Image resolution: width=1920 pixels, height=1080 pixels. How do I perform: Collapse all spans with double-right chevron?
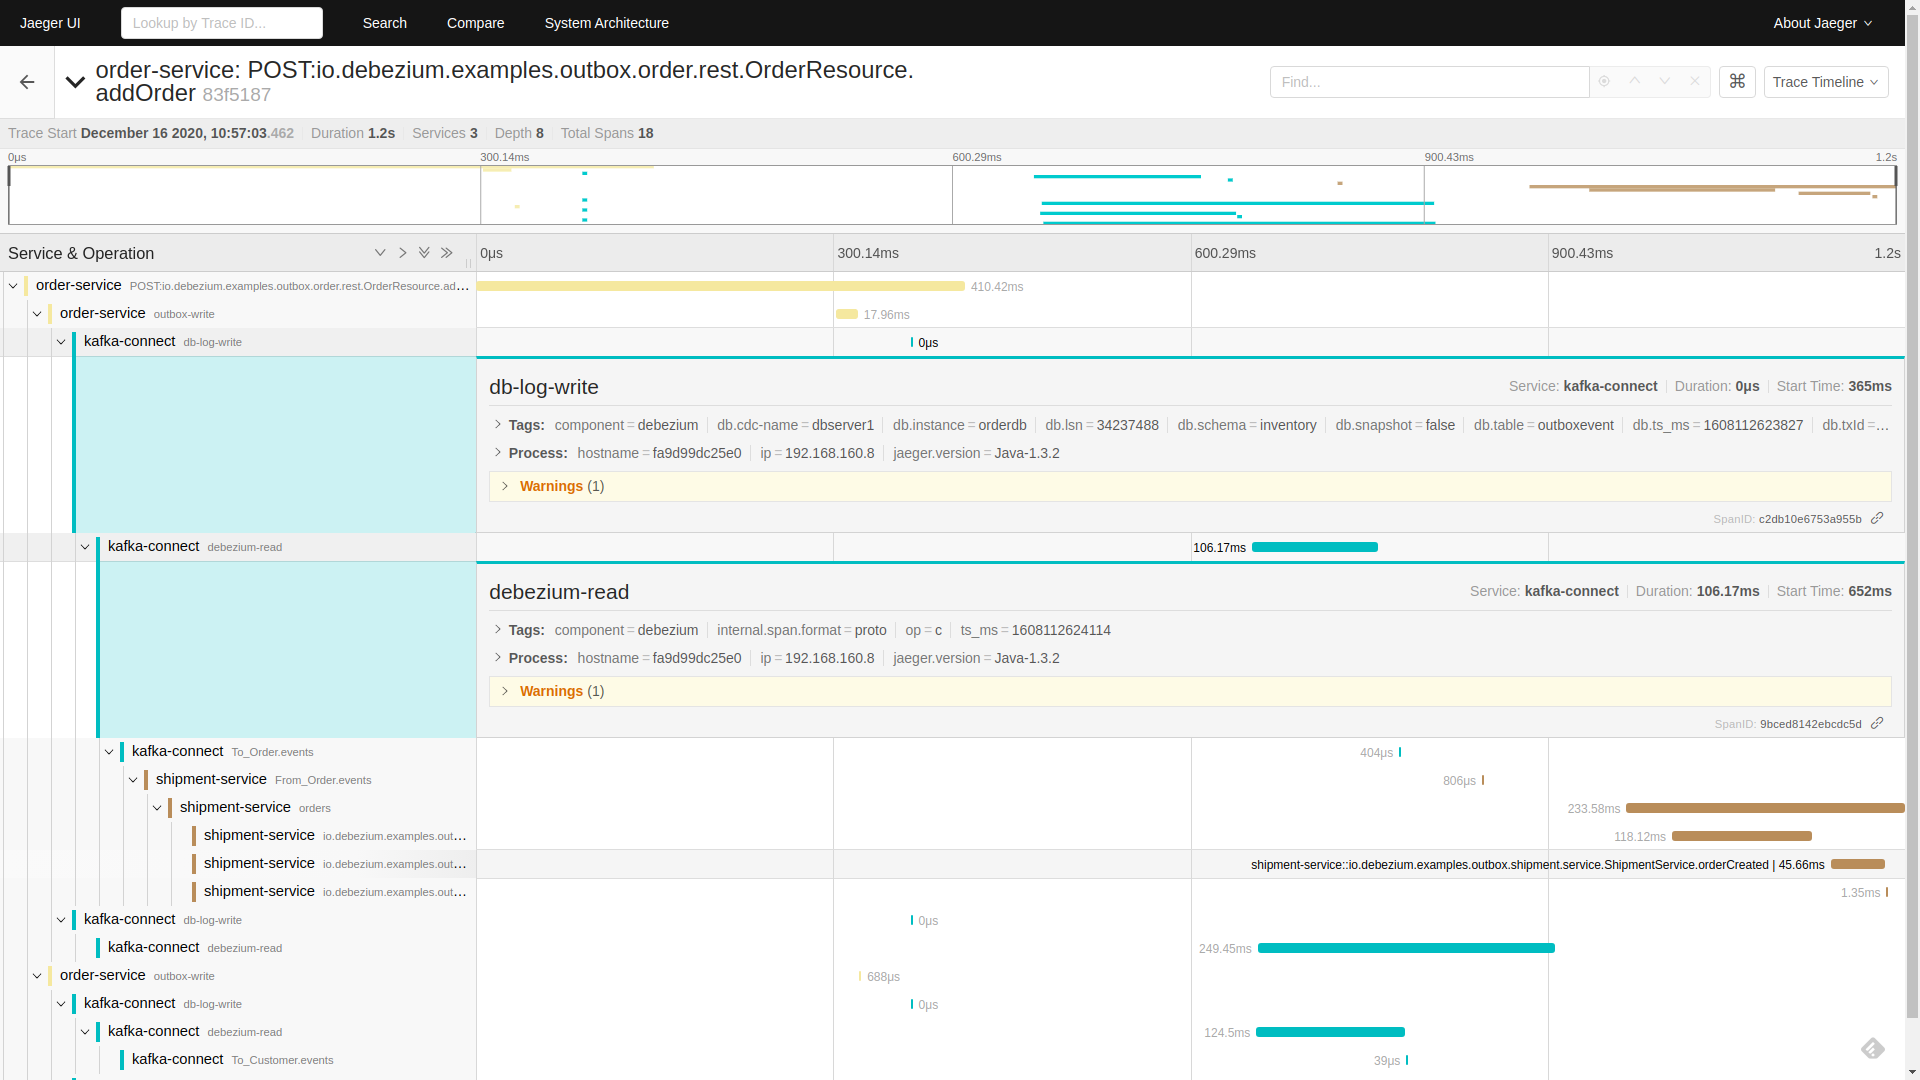coord(447,253)
